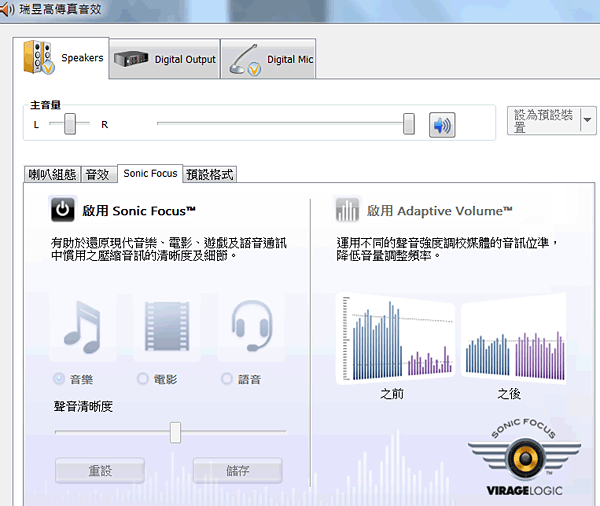Click the headset voice icon
Screen dimensions: 600x506
251,326
